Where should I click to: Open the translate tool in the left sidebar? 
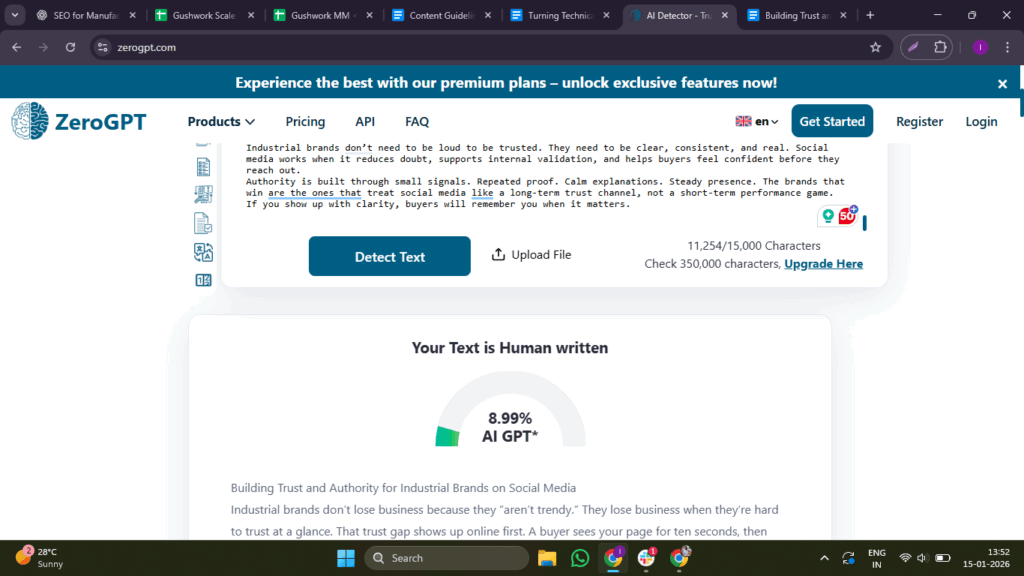203,252
